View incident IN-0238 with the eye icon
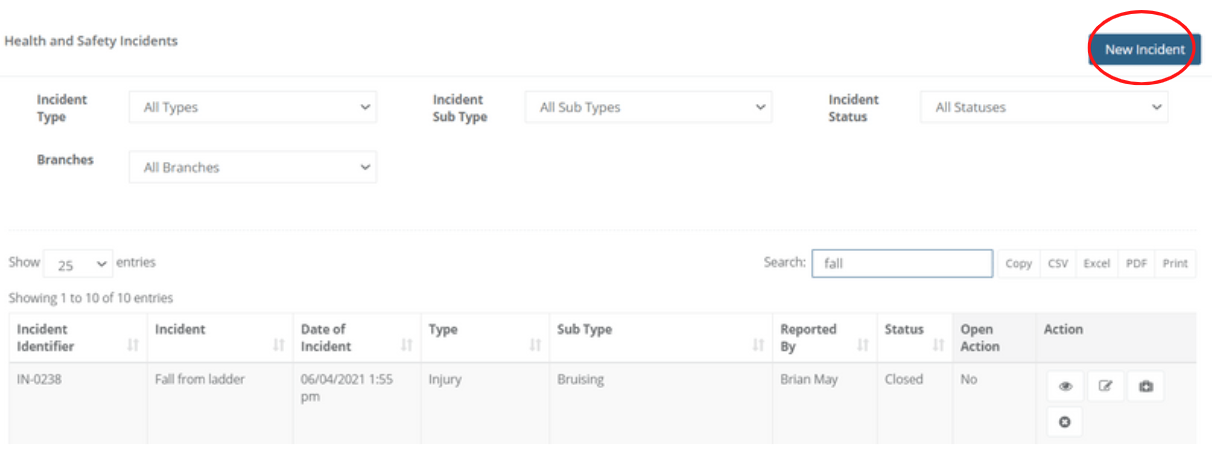Image resolution: width=1213 pixels, height=450 pixels. tap(1065, 386)
